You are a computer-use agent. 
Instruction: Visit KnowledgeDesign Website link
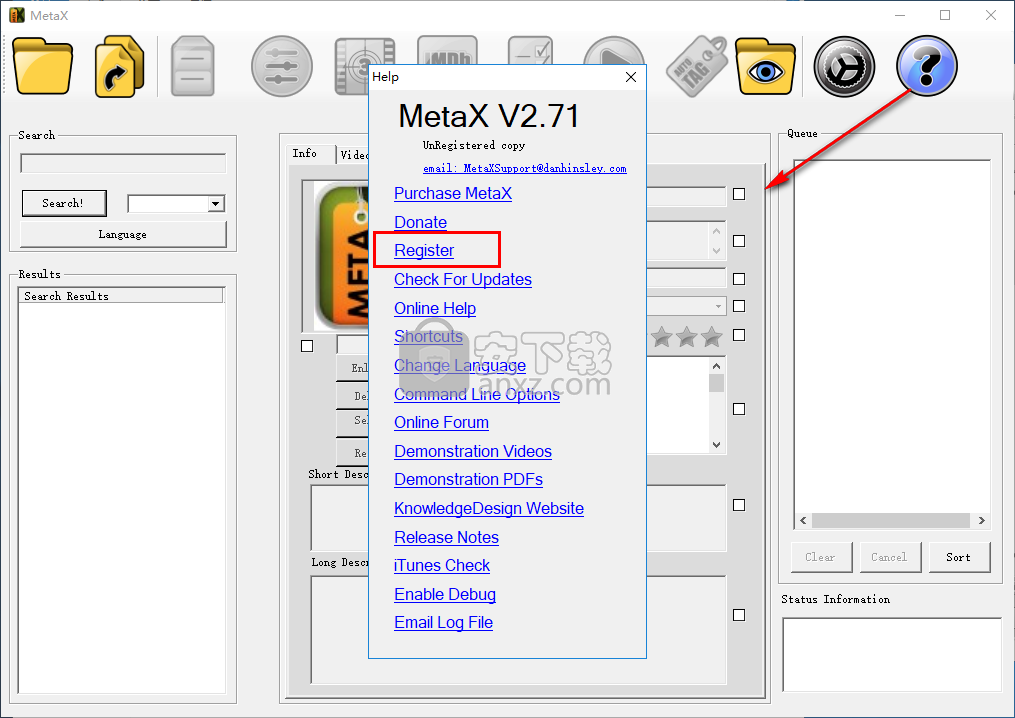click(x=489, y=509)
